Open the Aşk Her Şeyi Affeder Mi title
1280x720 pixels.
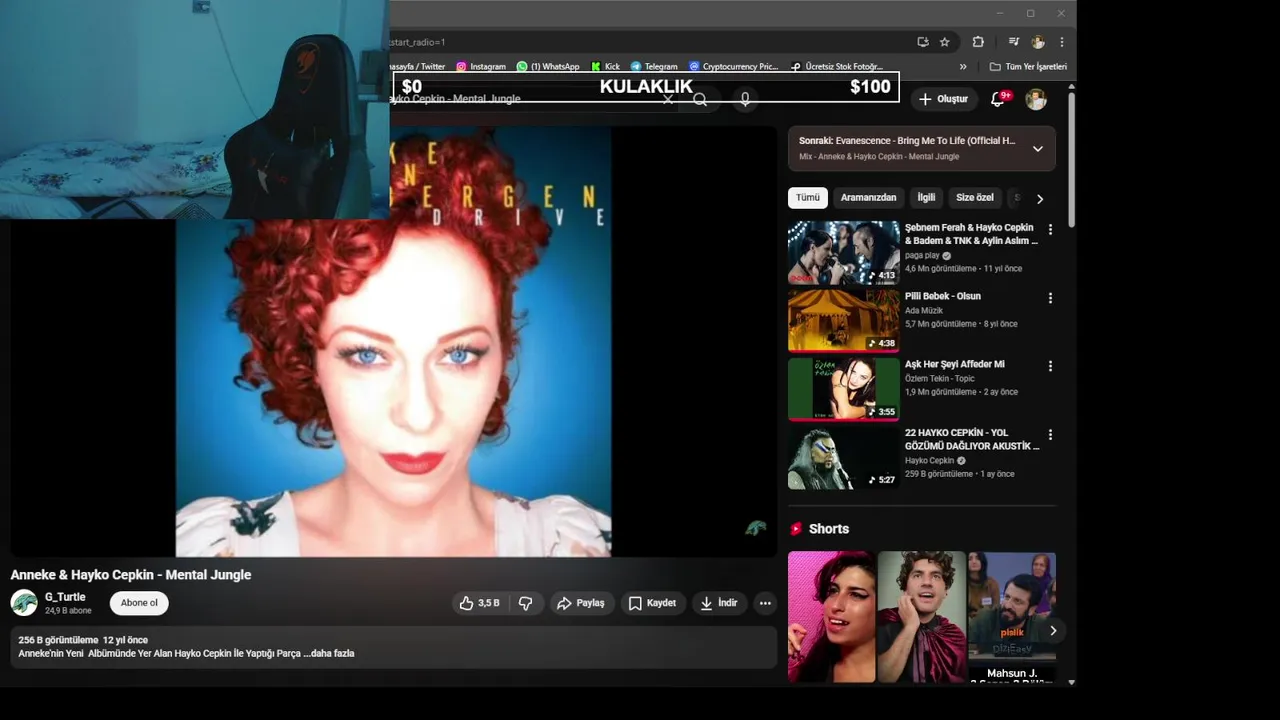click(955, 364)
